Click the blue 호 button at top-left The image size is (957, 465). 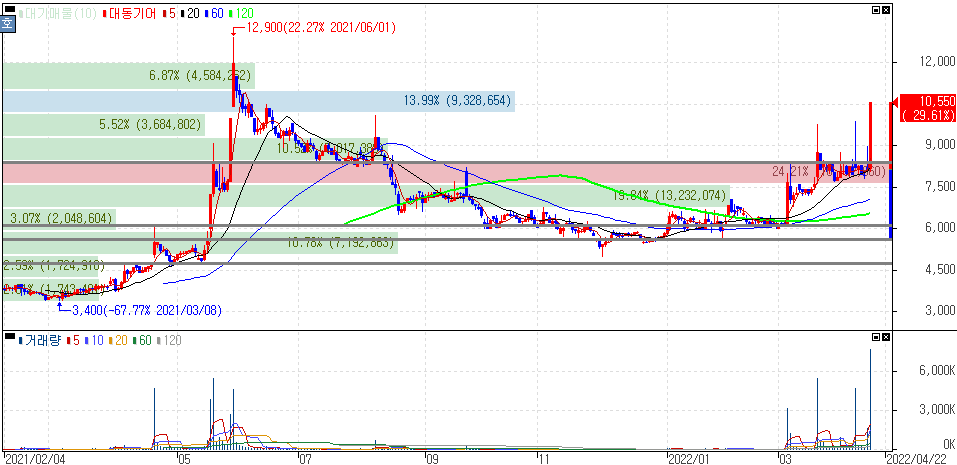[7, 24]
